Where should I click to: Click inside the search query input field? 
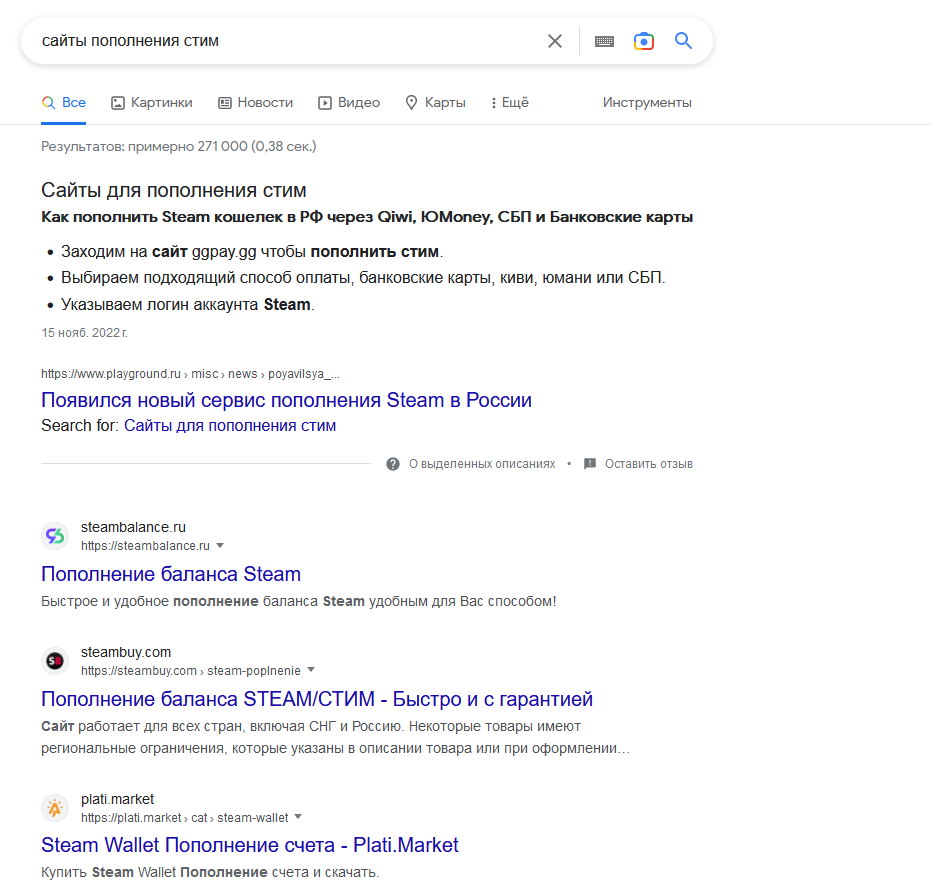coord(280,41)
